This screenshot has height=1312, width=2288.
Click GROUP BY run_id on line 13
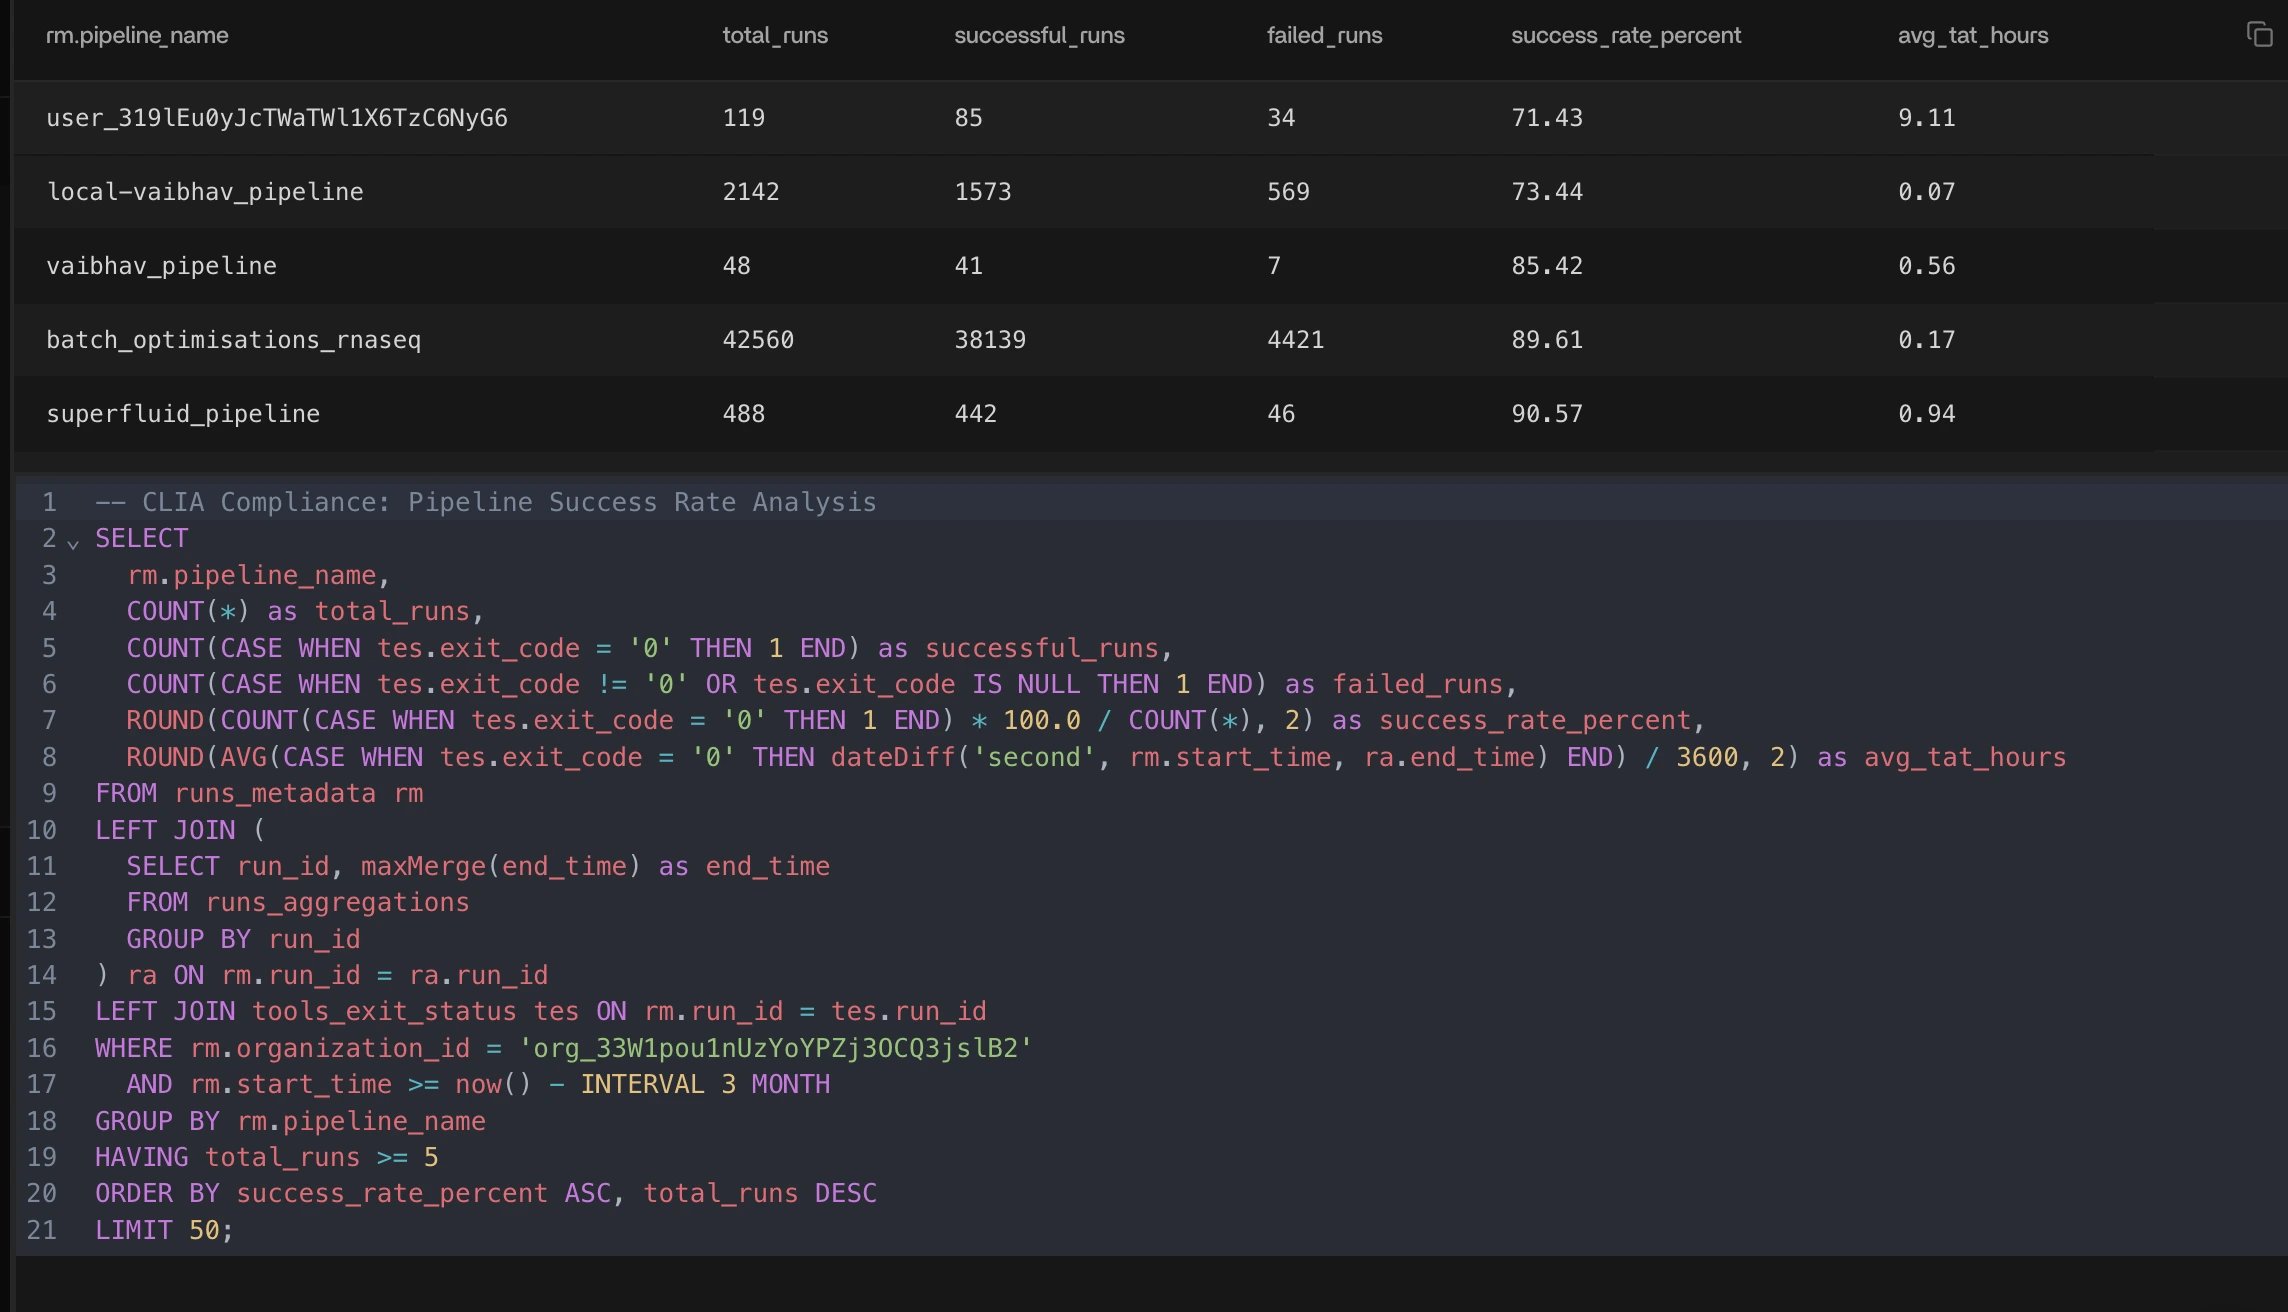coord(243,939)
